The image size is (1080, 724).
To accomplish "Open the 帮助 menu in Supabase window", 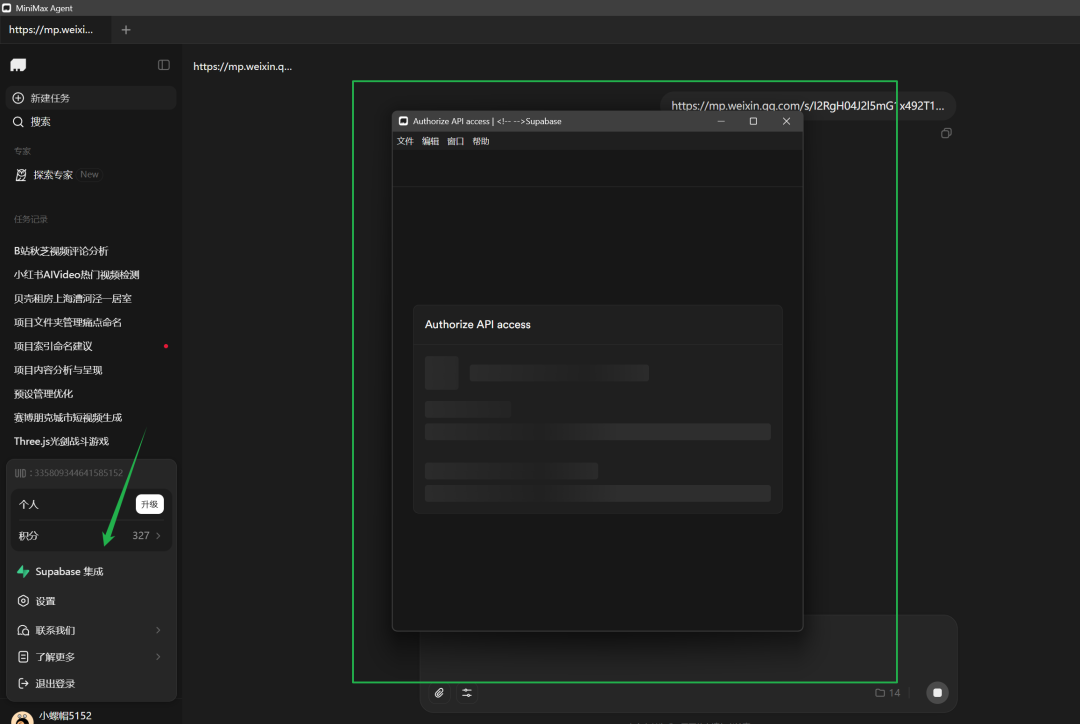I will coord(481,142).
